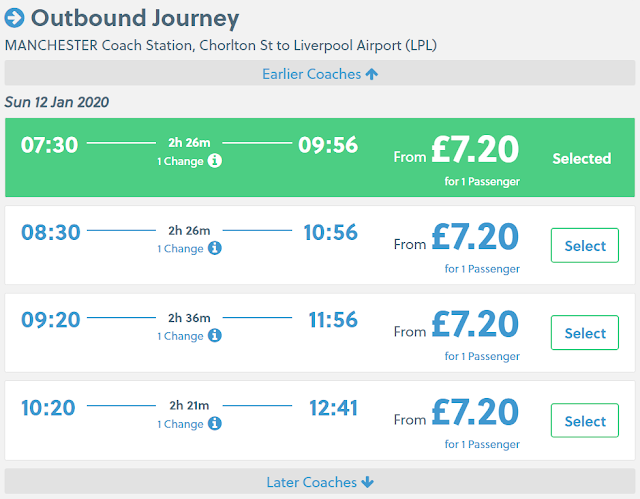Open change info icon for 10:20 coach
The width and height of the screenshot is (640, 499).
pos(215,424)
